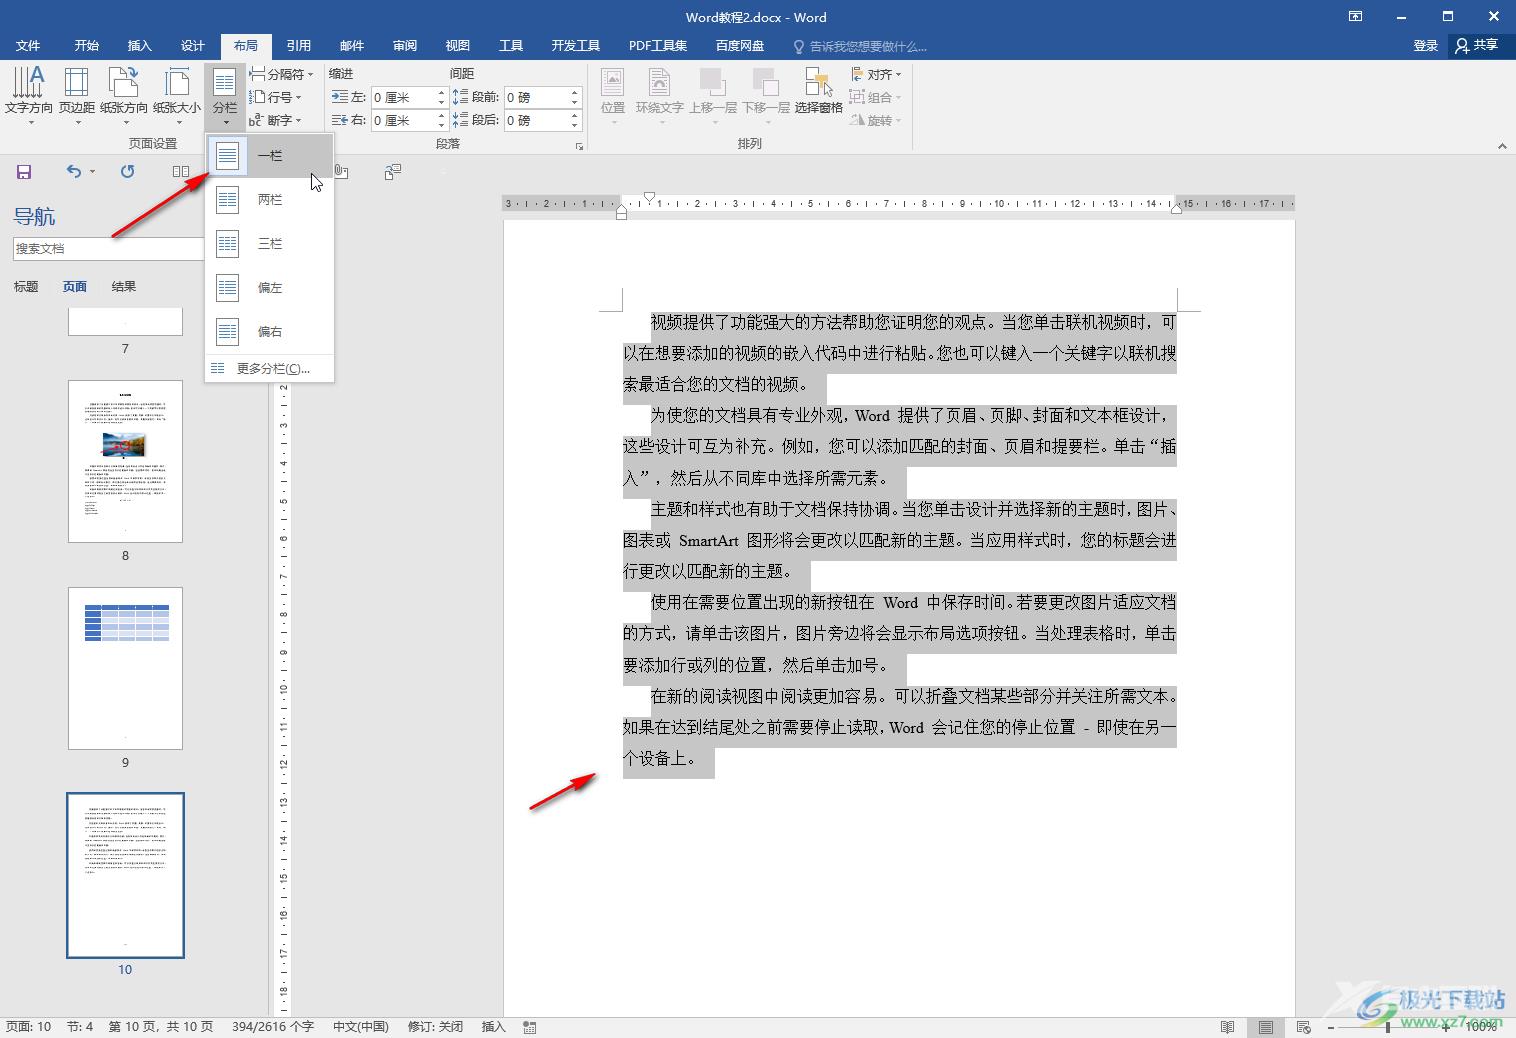The image size is (1516, 1038).
Task: Undo the last action
Action: pyautogui.click(x=74, y=172)
